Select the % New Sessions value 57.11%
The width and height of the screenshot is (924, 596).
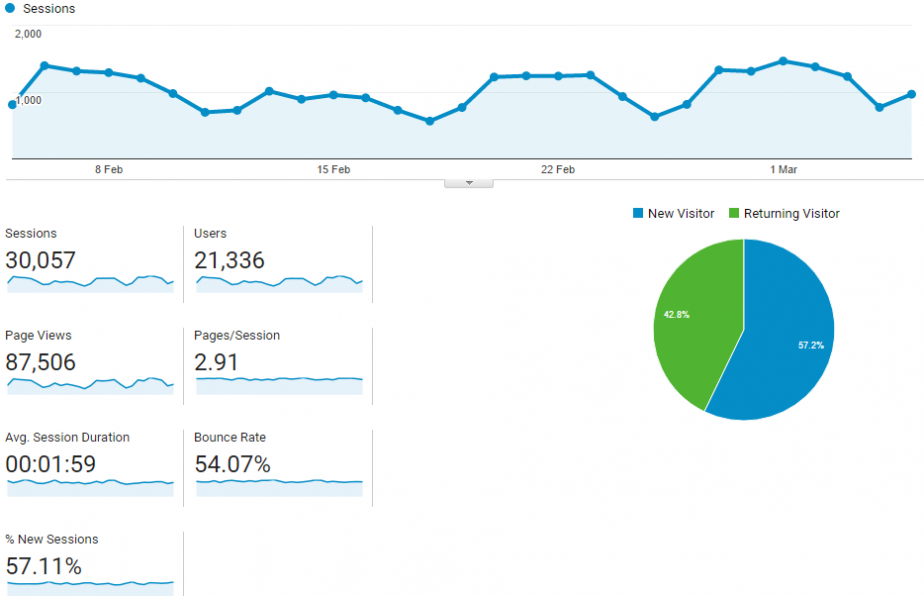[43, 567]
